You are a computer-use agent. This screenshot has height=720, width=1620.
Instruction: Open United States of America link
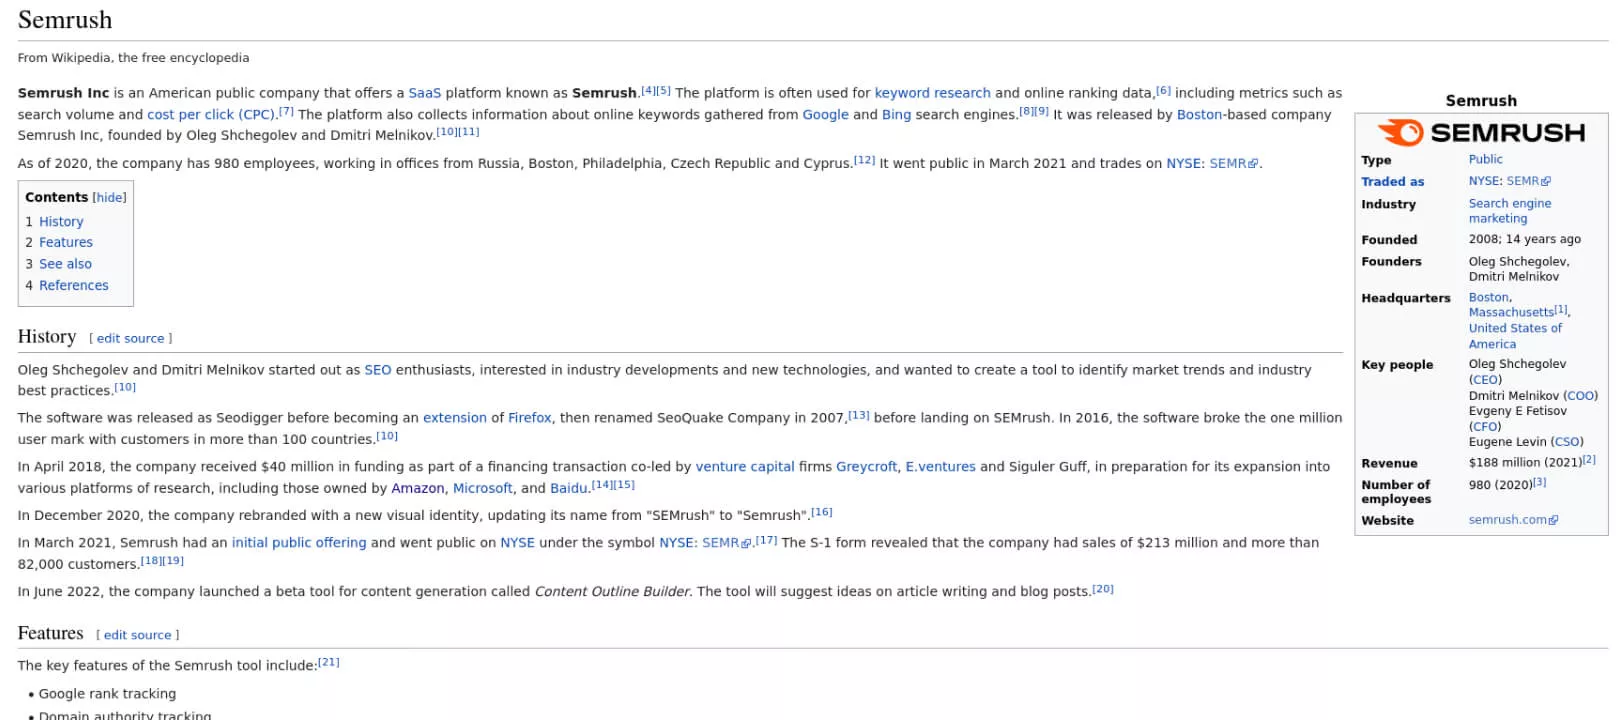[1515, 336]
